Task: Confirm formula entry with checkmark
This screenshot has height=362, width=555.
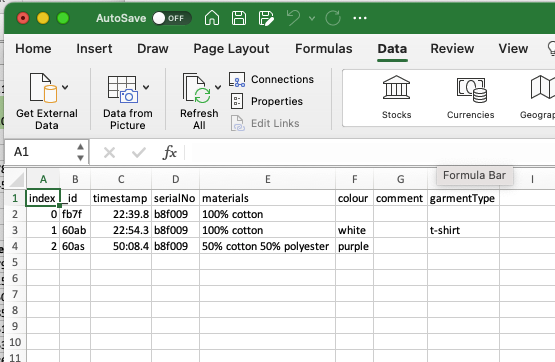Action: click(x=139, y=153)
